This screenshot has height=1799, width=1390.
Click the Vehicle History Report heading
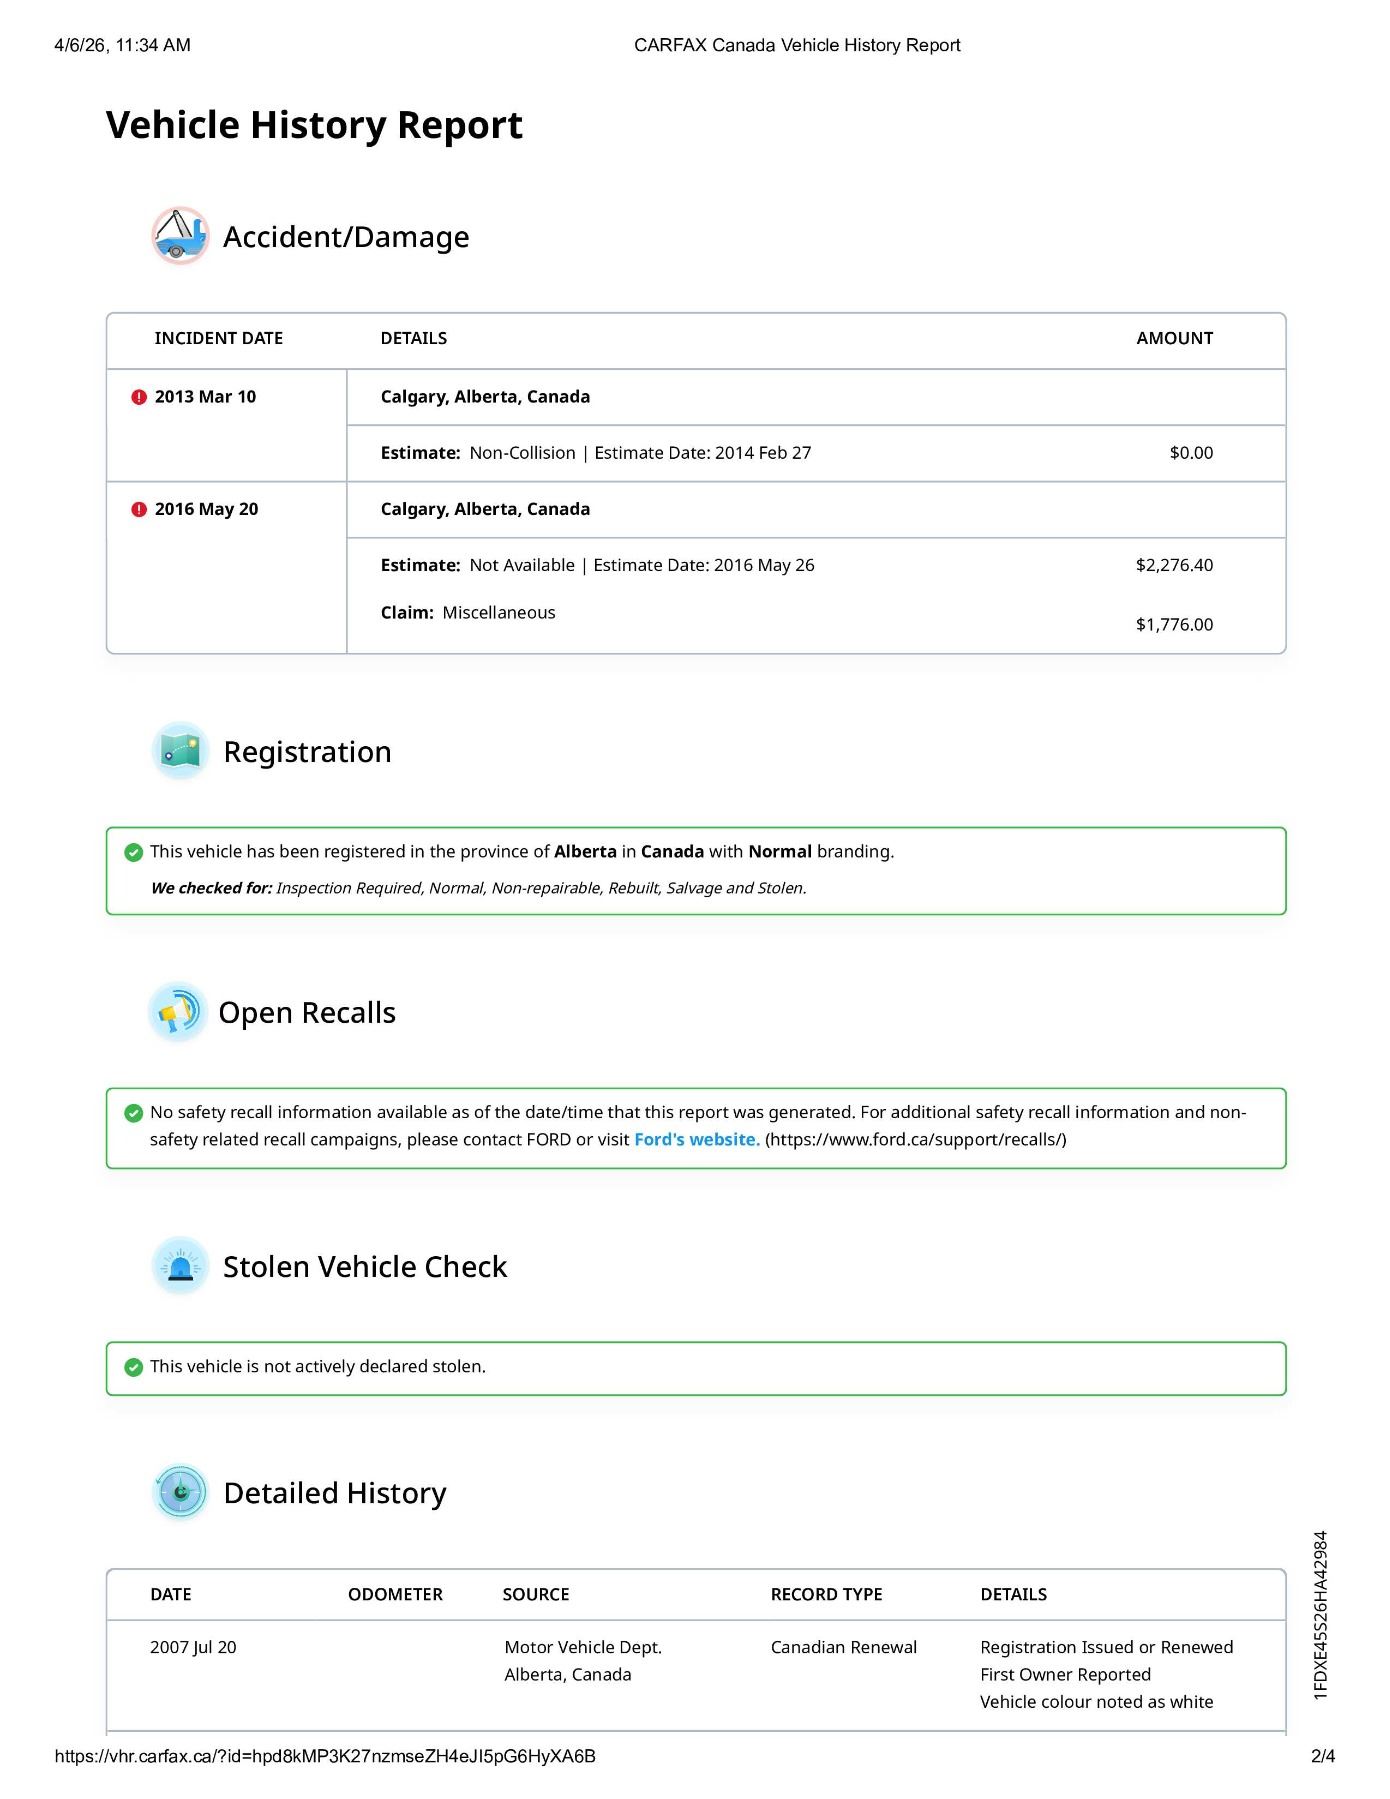[x=314, y=125]
